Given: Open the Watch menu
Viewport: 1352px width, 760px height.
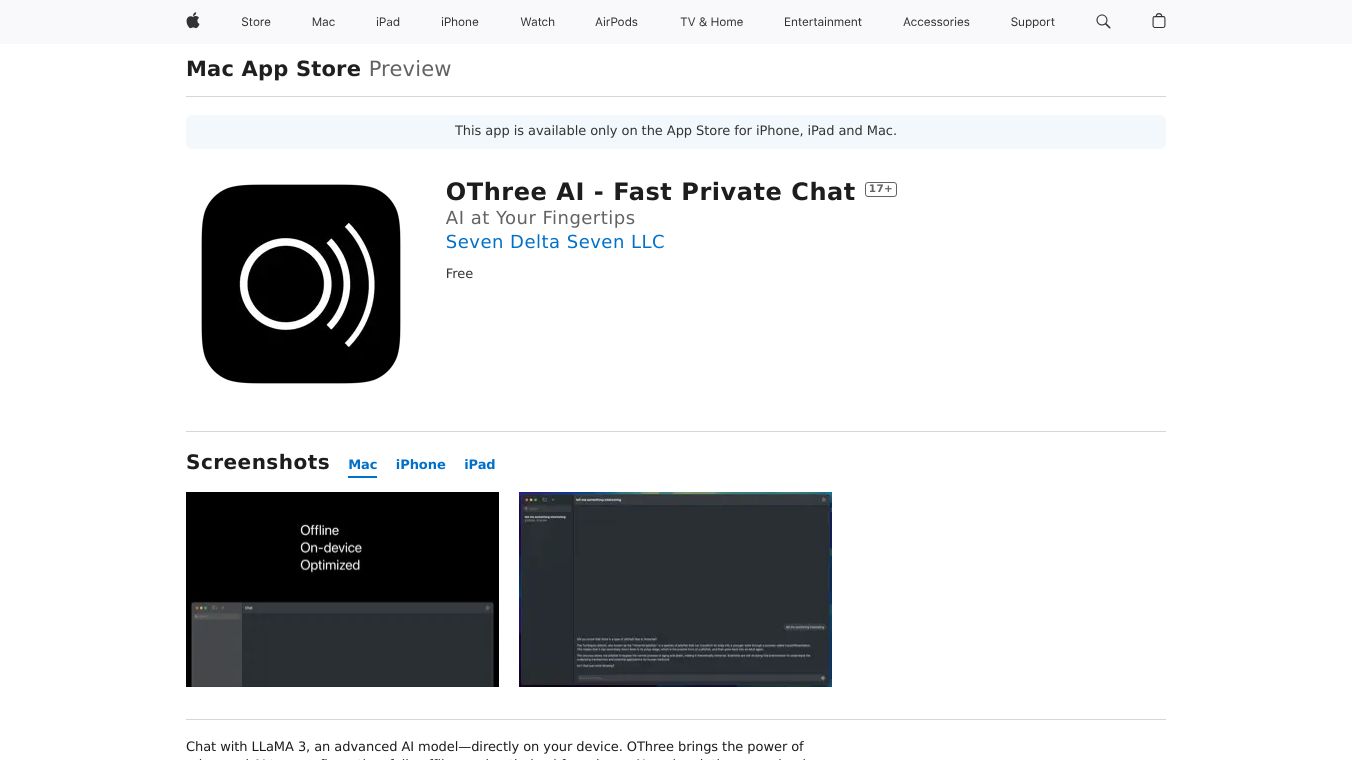Looking at the screenshot, I should (x=537, y=22).
